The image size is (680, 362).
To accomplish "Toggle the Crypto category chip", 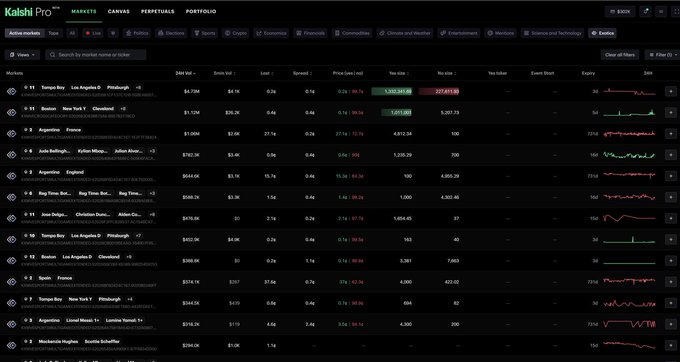I will 235,33.
